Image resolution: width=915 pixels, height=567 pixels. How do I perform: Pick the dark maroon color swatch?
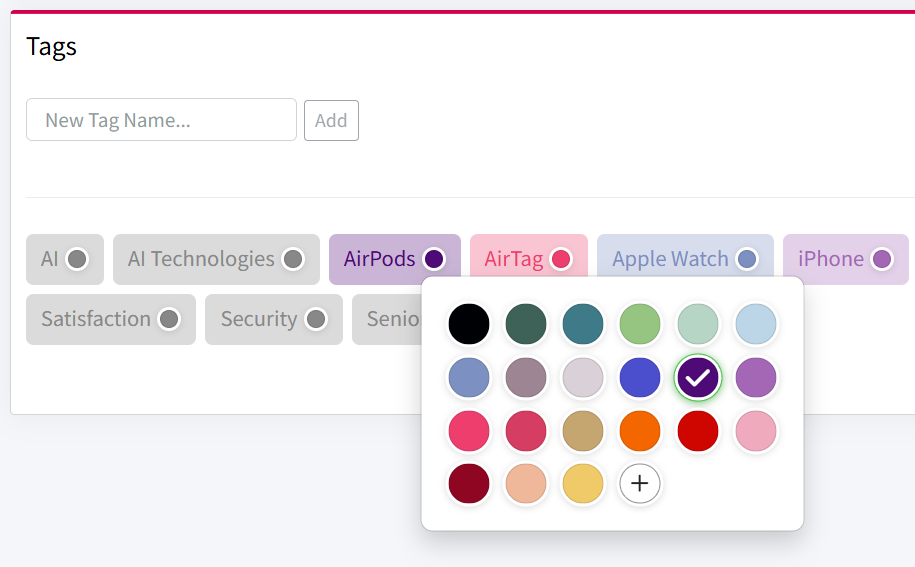pos(469,484)
